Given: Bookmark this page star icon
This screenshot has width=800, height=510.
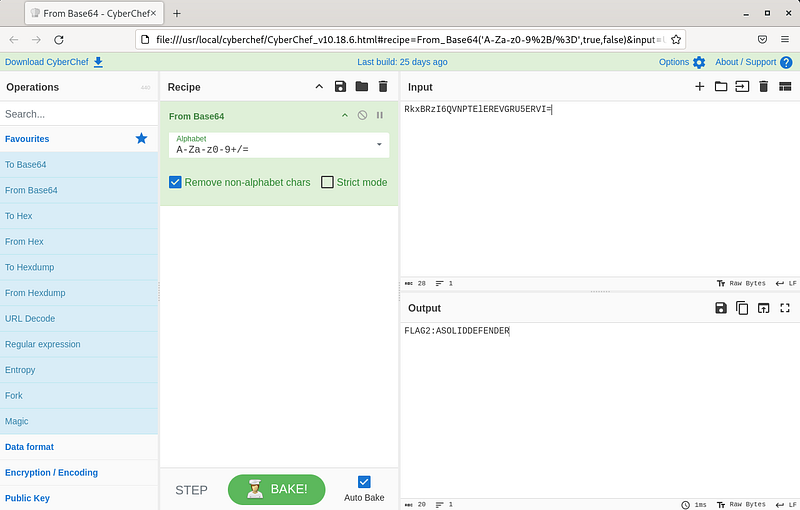Looking at the screenshot, I should tap(676, 39).
